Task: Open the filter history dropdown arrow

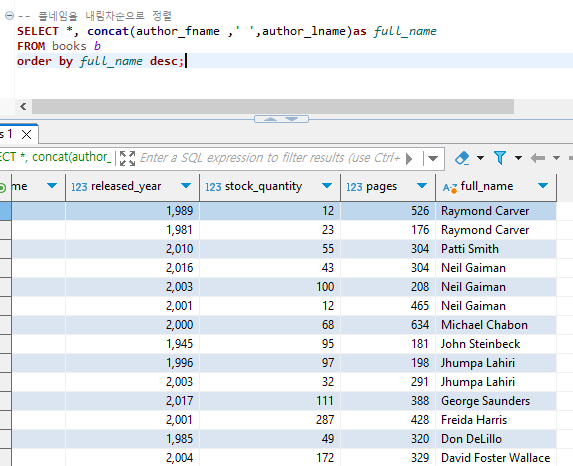Action: (x=433, y=159)
